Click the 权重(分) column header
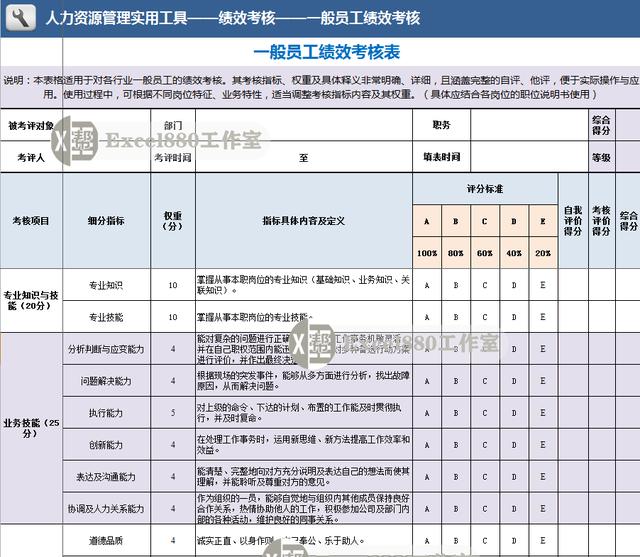Image resolution: width=640 pixels, height=557 pixels. 173,221
